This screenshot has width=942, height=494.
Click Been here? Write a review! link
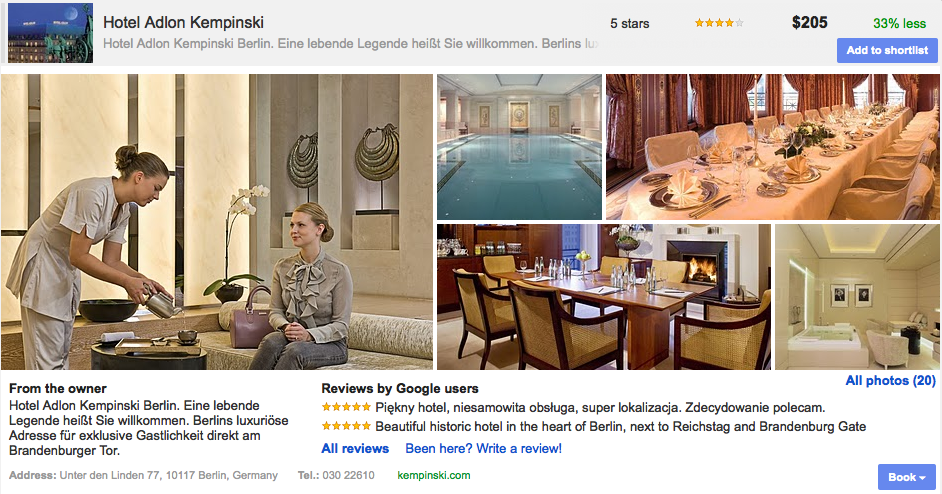[x=484, y=448]
